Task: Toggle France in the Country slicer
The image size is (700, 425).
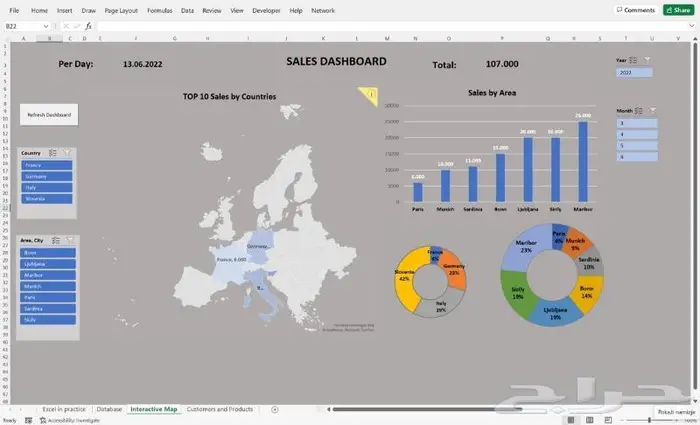Action: (x=47, y=165)
